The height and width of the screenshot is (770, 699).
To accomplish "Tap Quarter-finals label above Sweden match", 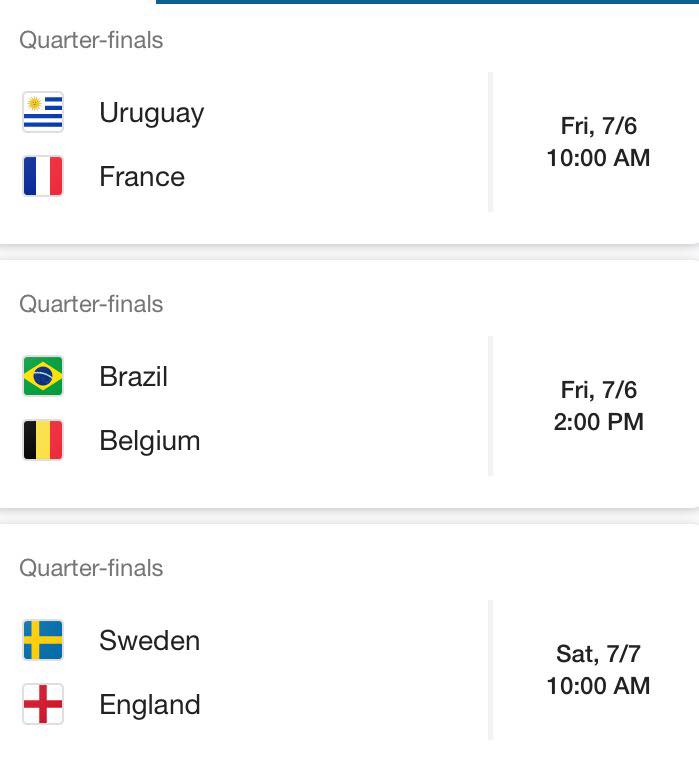I will tap(91, 568).
